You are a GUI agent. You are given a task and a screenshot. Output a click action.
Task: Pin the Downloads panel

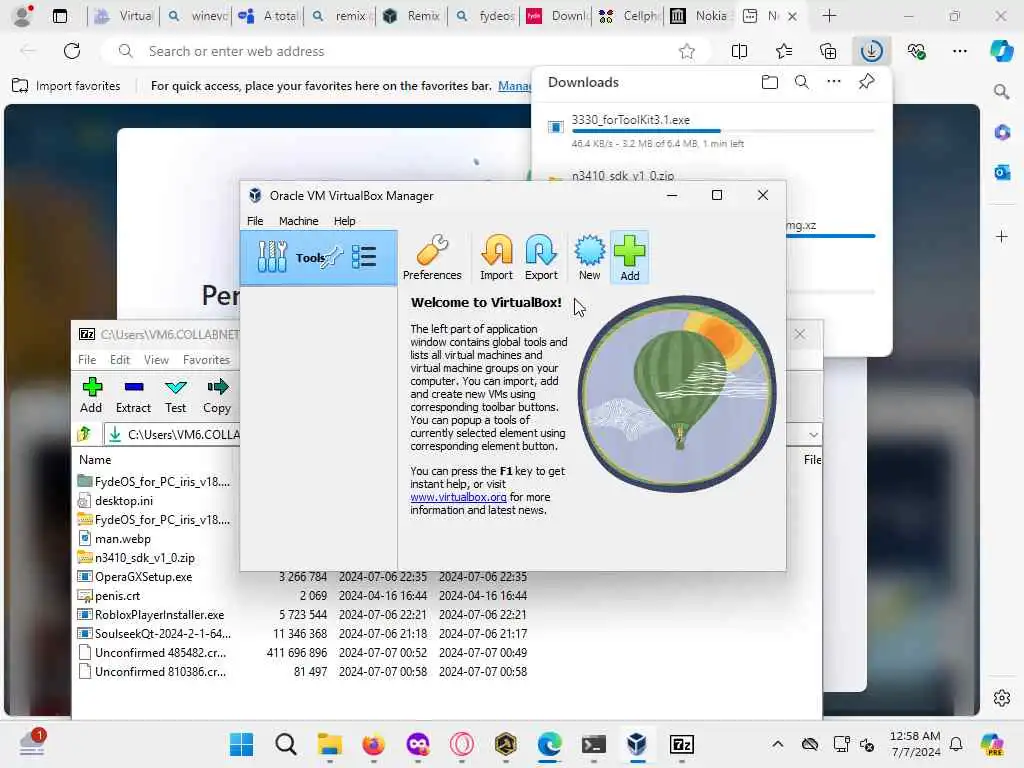(867, 82)
